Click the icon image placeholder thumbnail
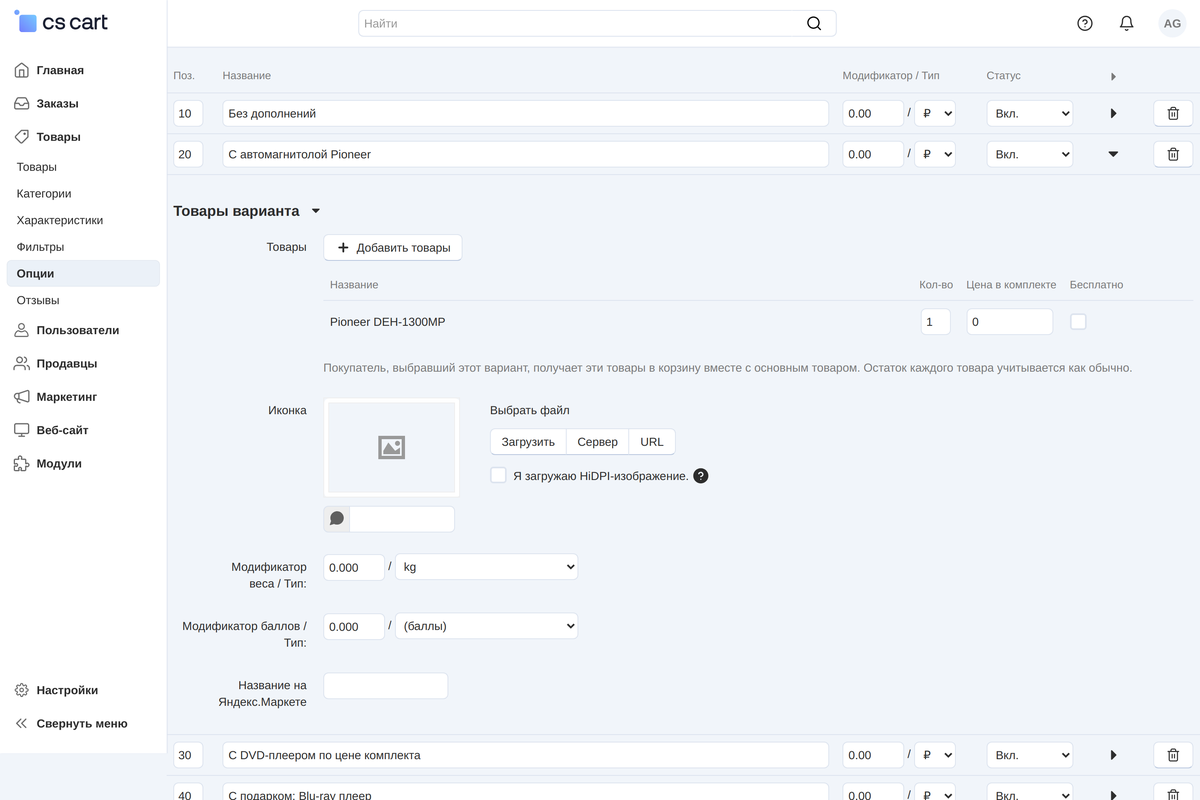The width and height of the screenshot is (1200, 800). [x=391, y=447]
